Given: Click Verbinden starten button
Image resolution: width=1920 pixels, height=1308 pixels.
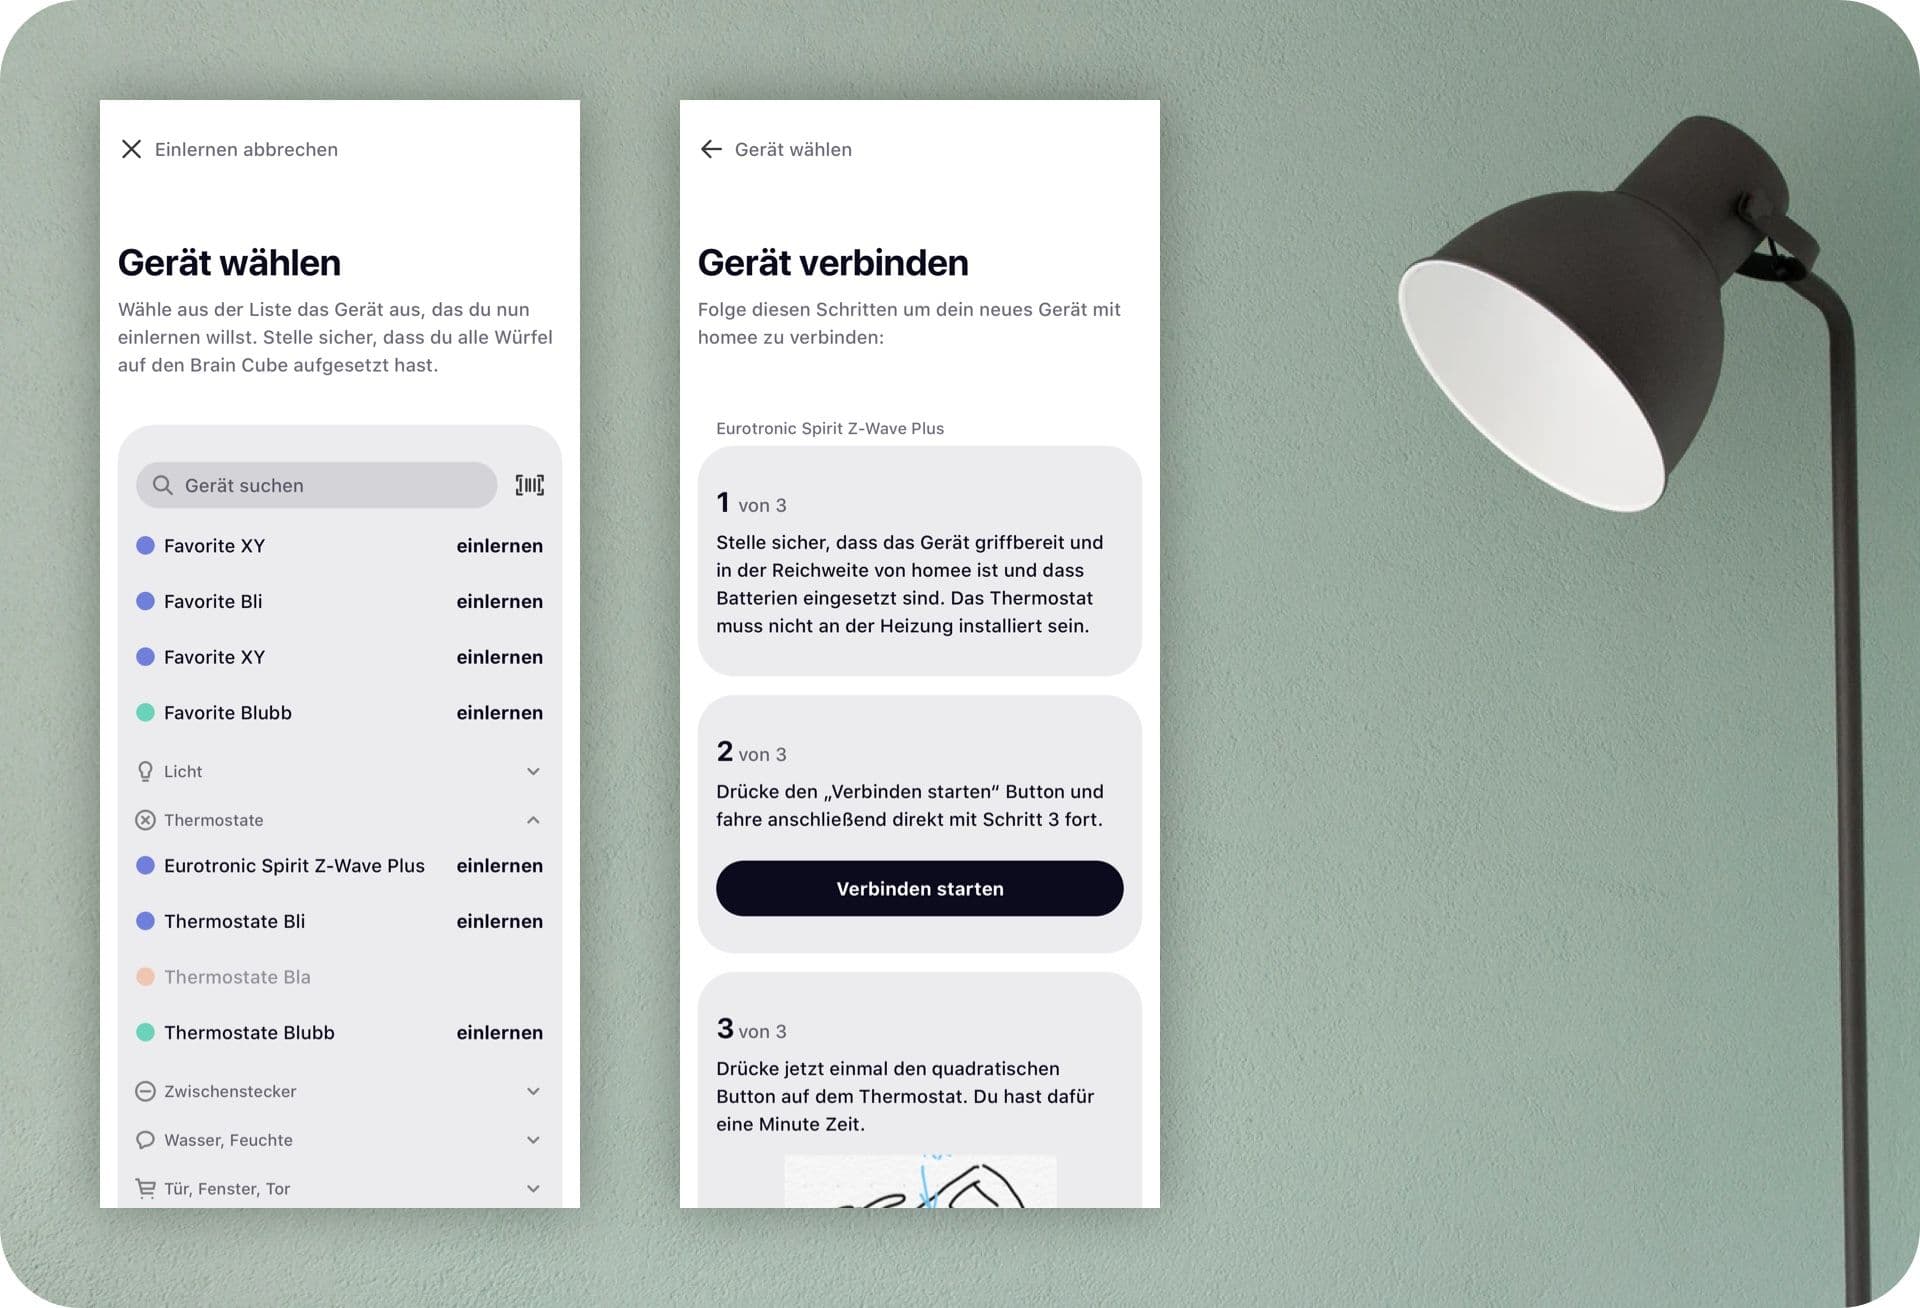Looking at the screenshot, I should pos(919,888).
